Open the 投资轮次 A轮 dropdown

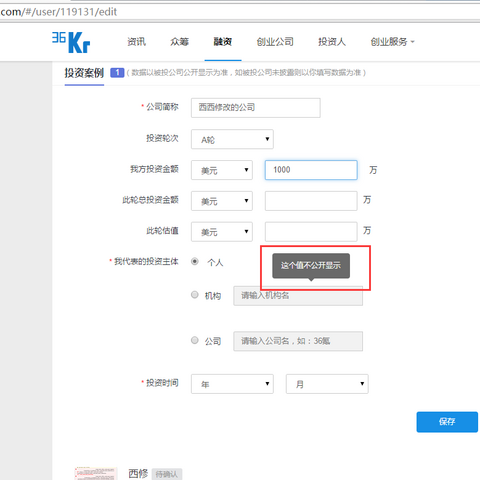232,139
